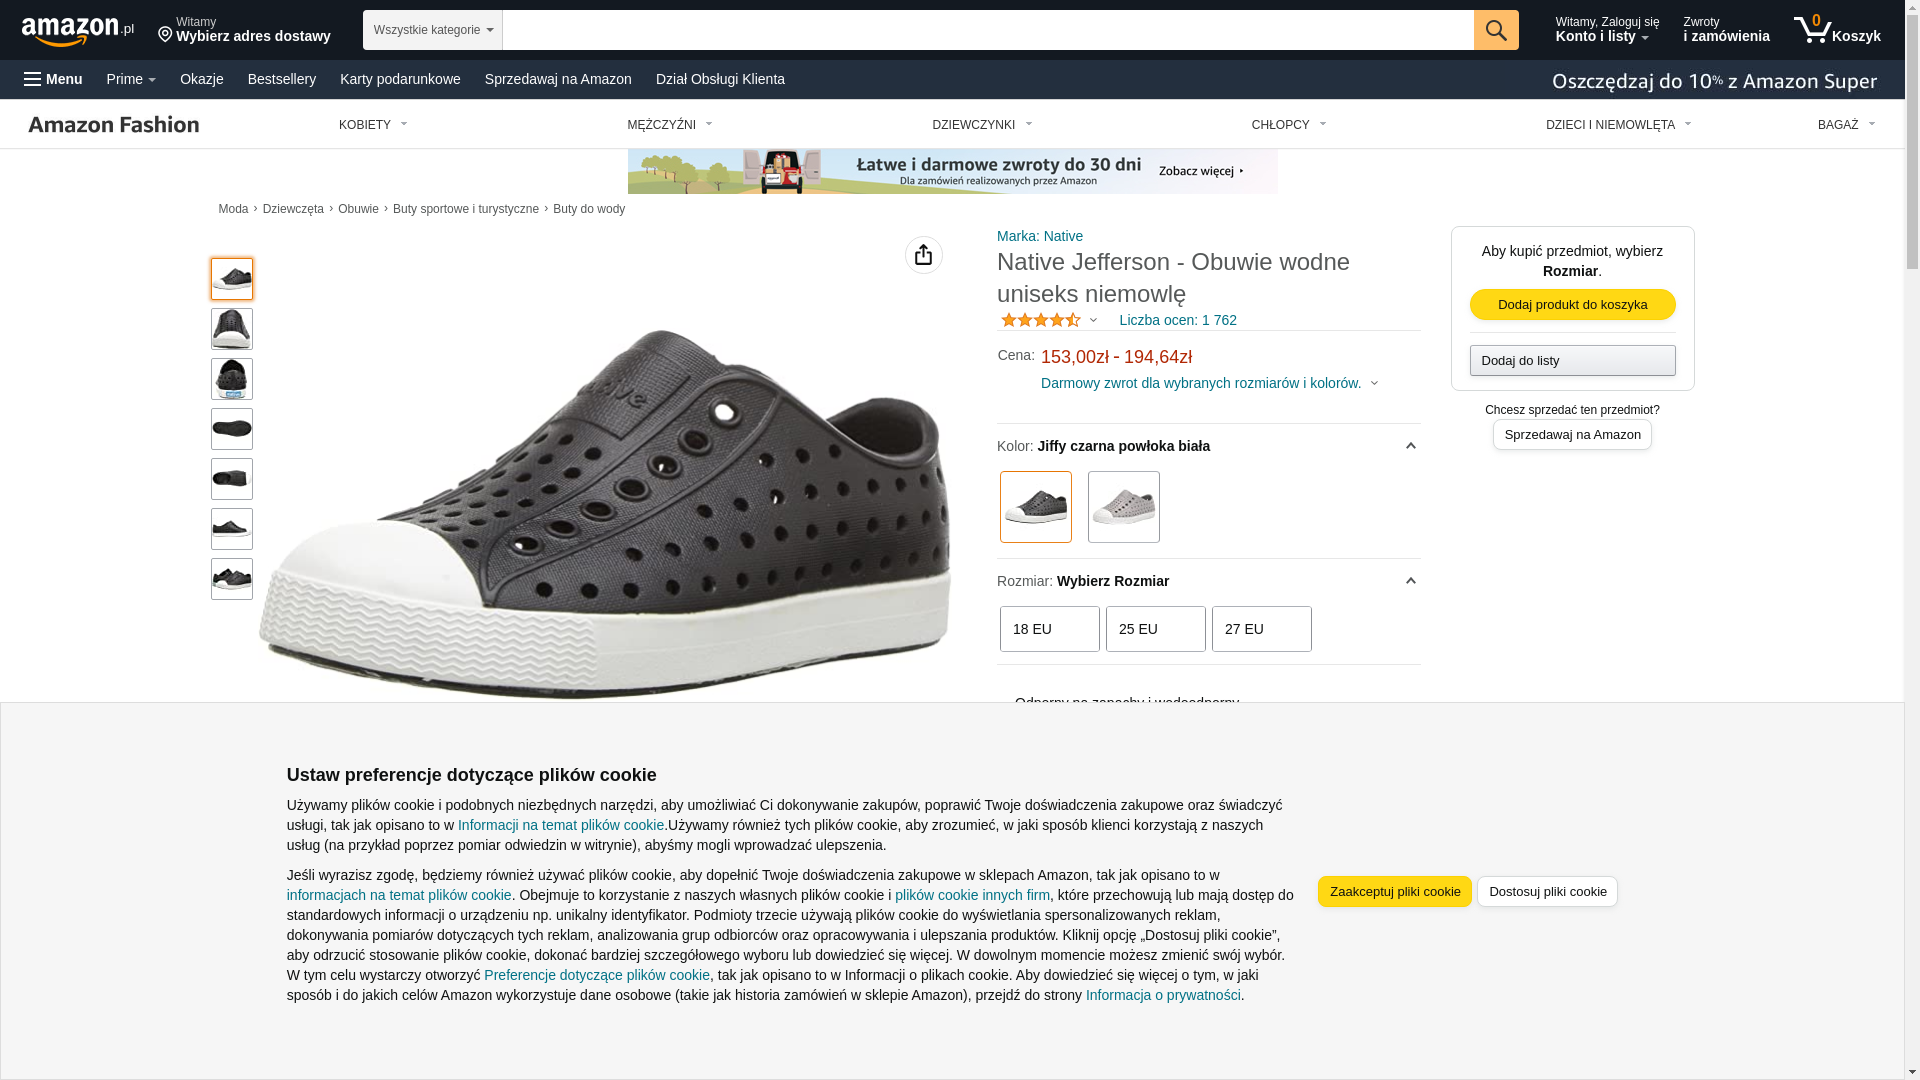Open the hamburger Menu icon
1920x1080 pixels.
point(33,79)
